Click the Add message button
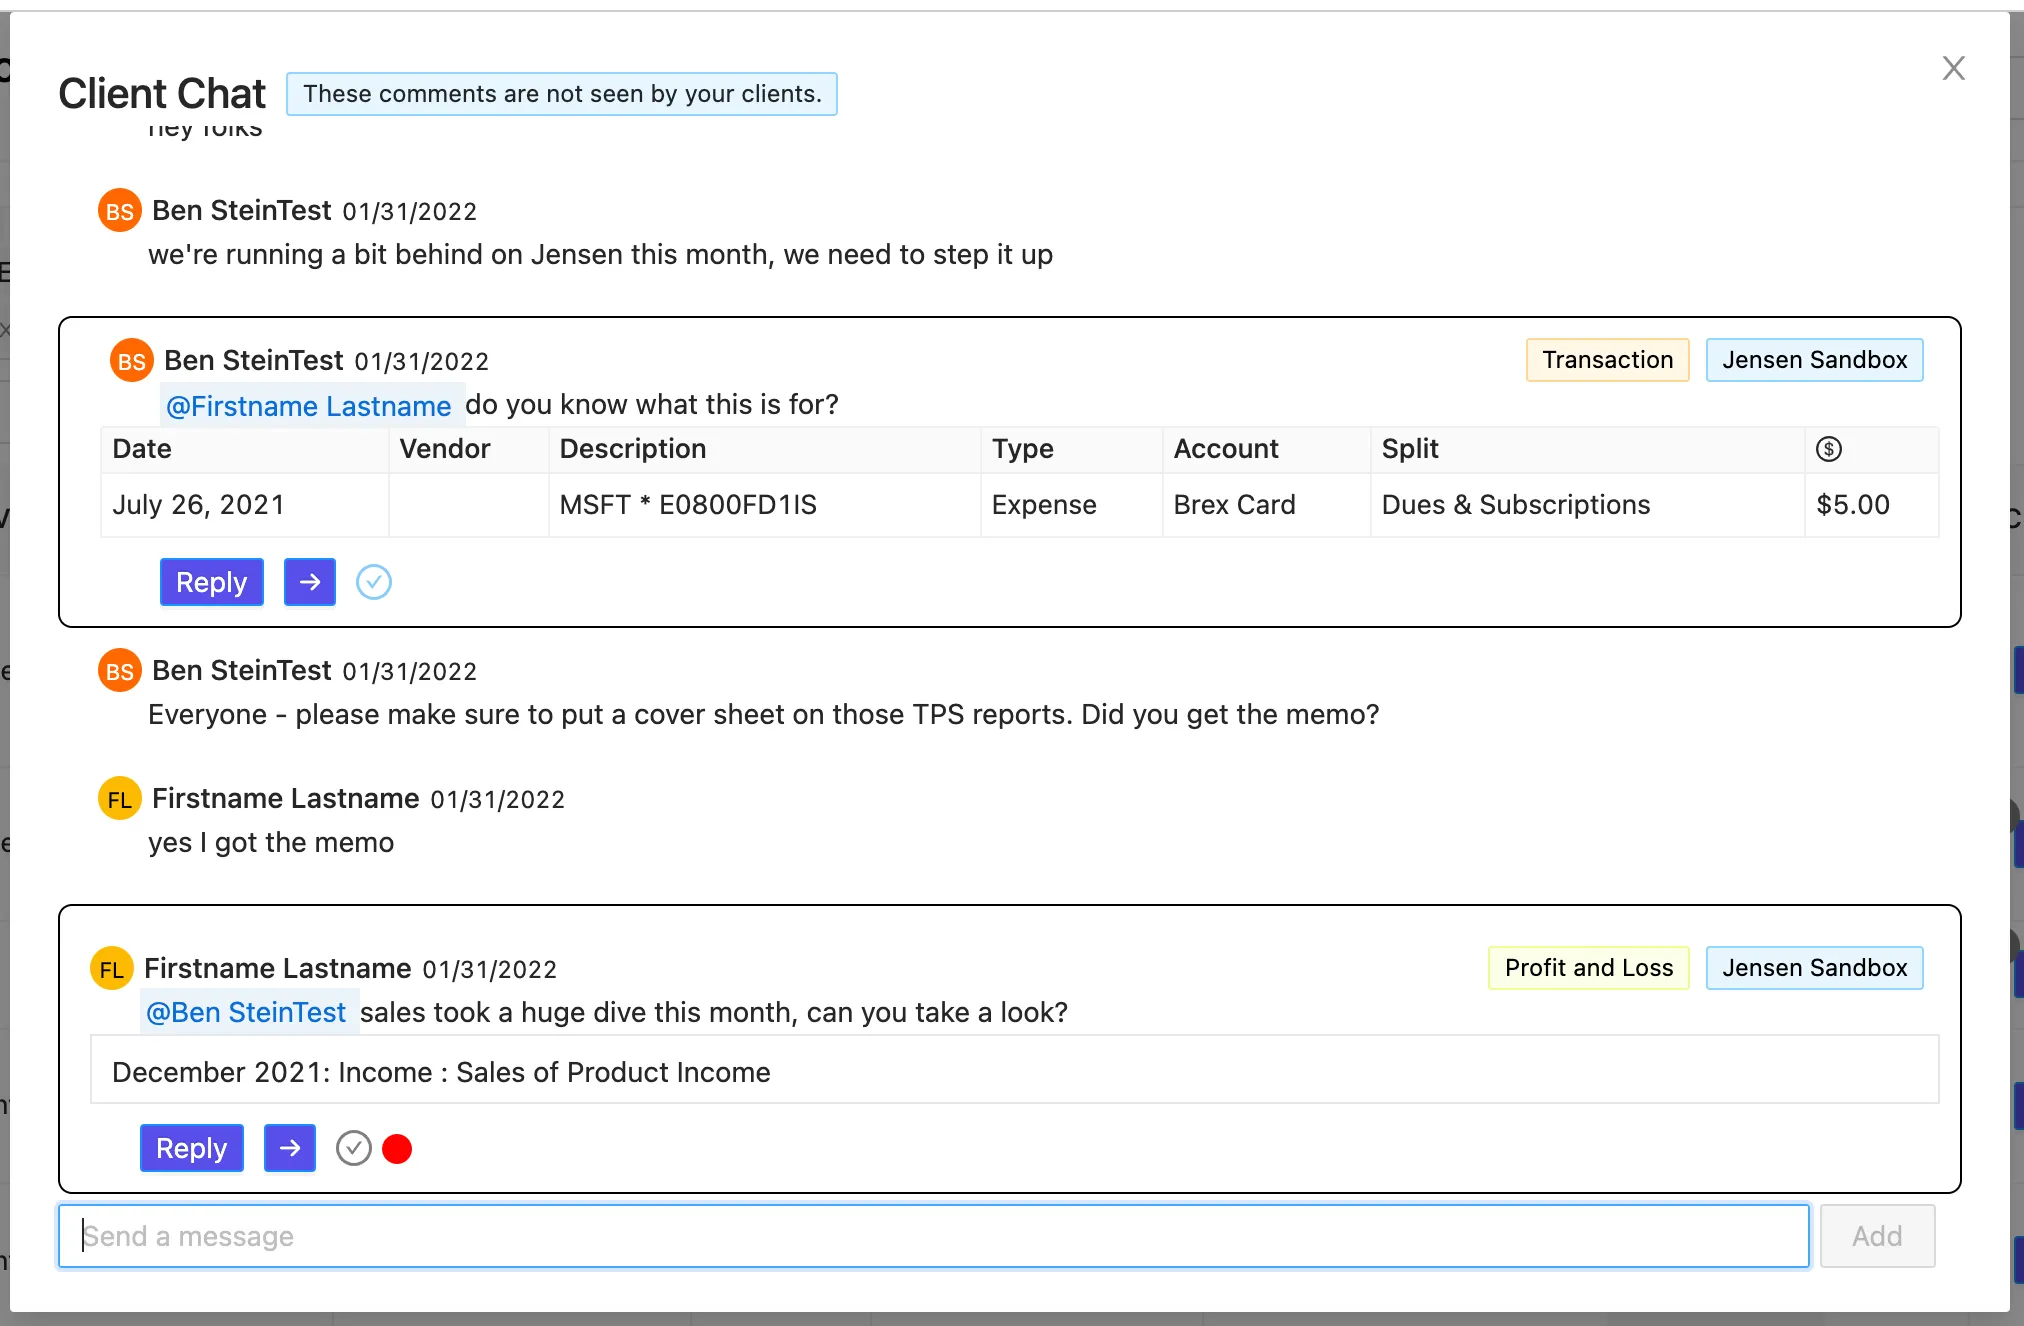This screenshot has width=2024, height=1326. click(x=1877, y=1236)
